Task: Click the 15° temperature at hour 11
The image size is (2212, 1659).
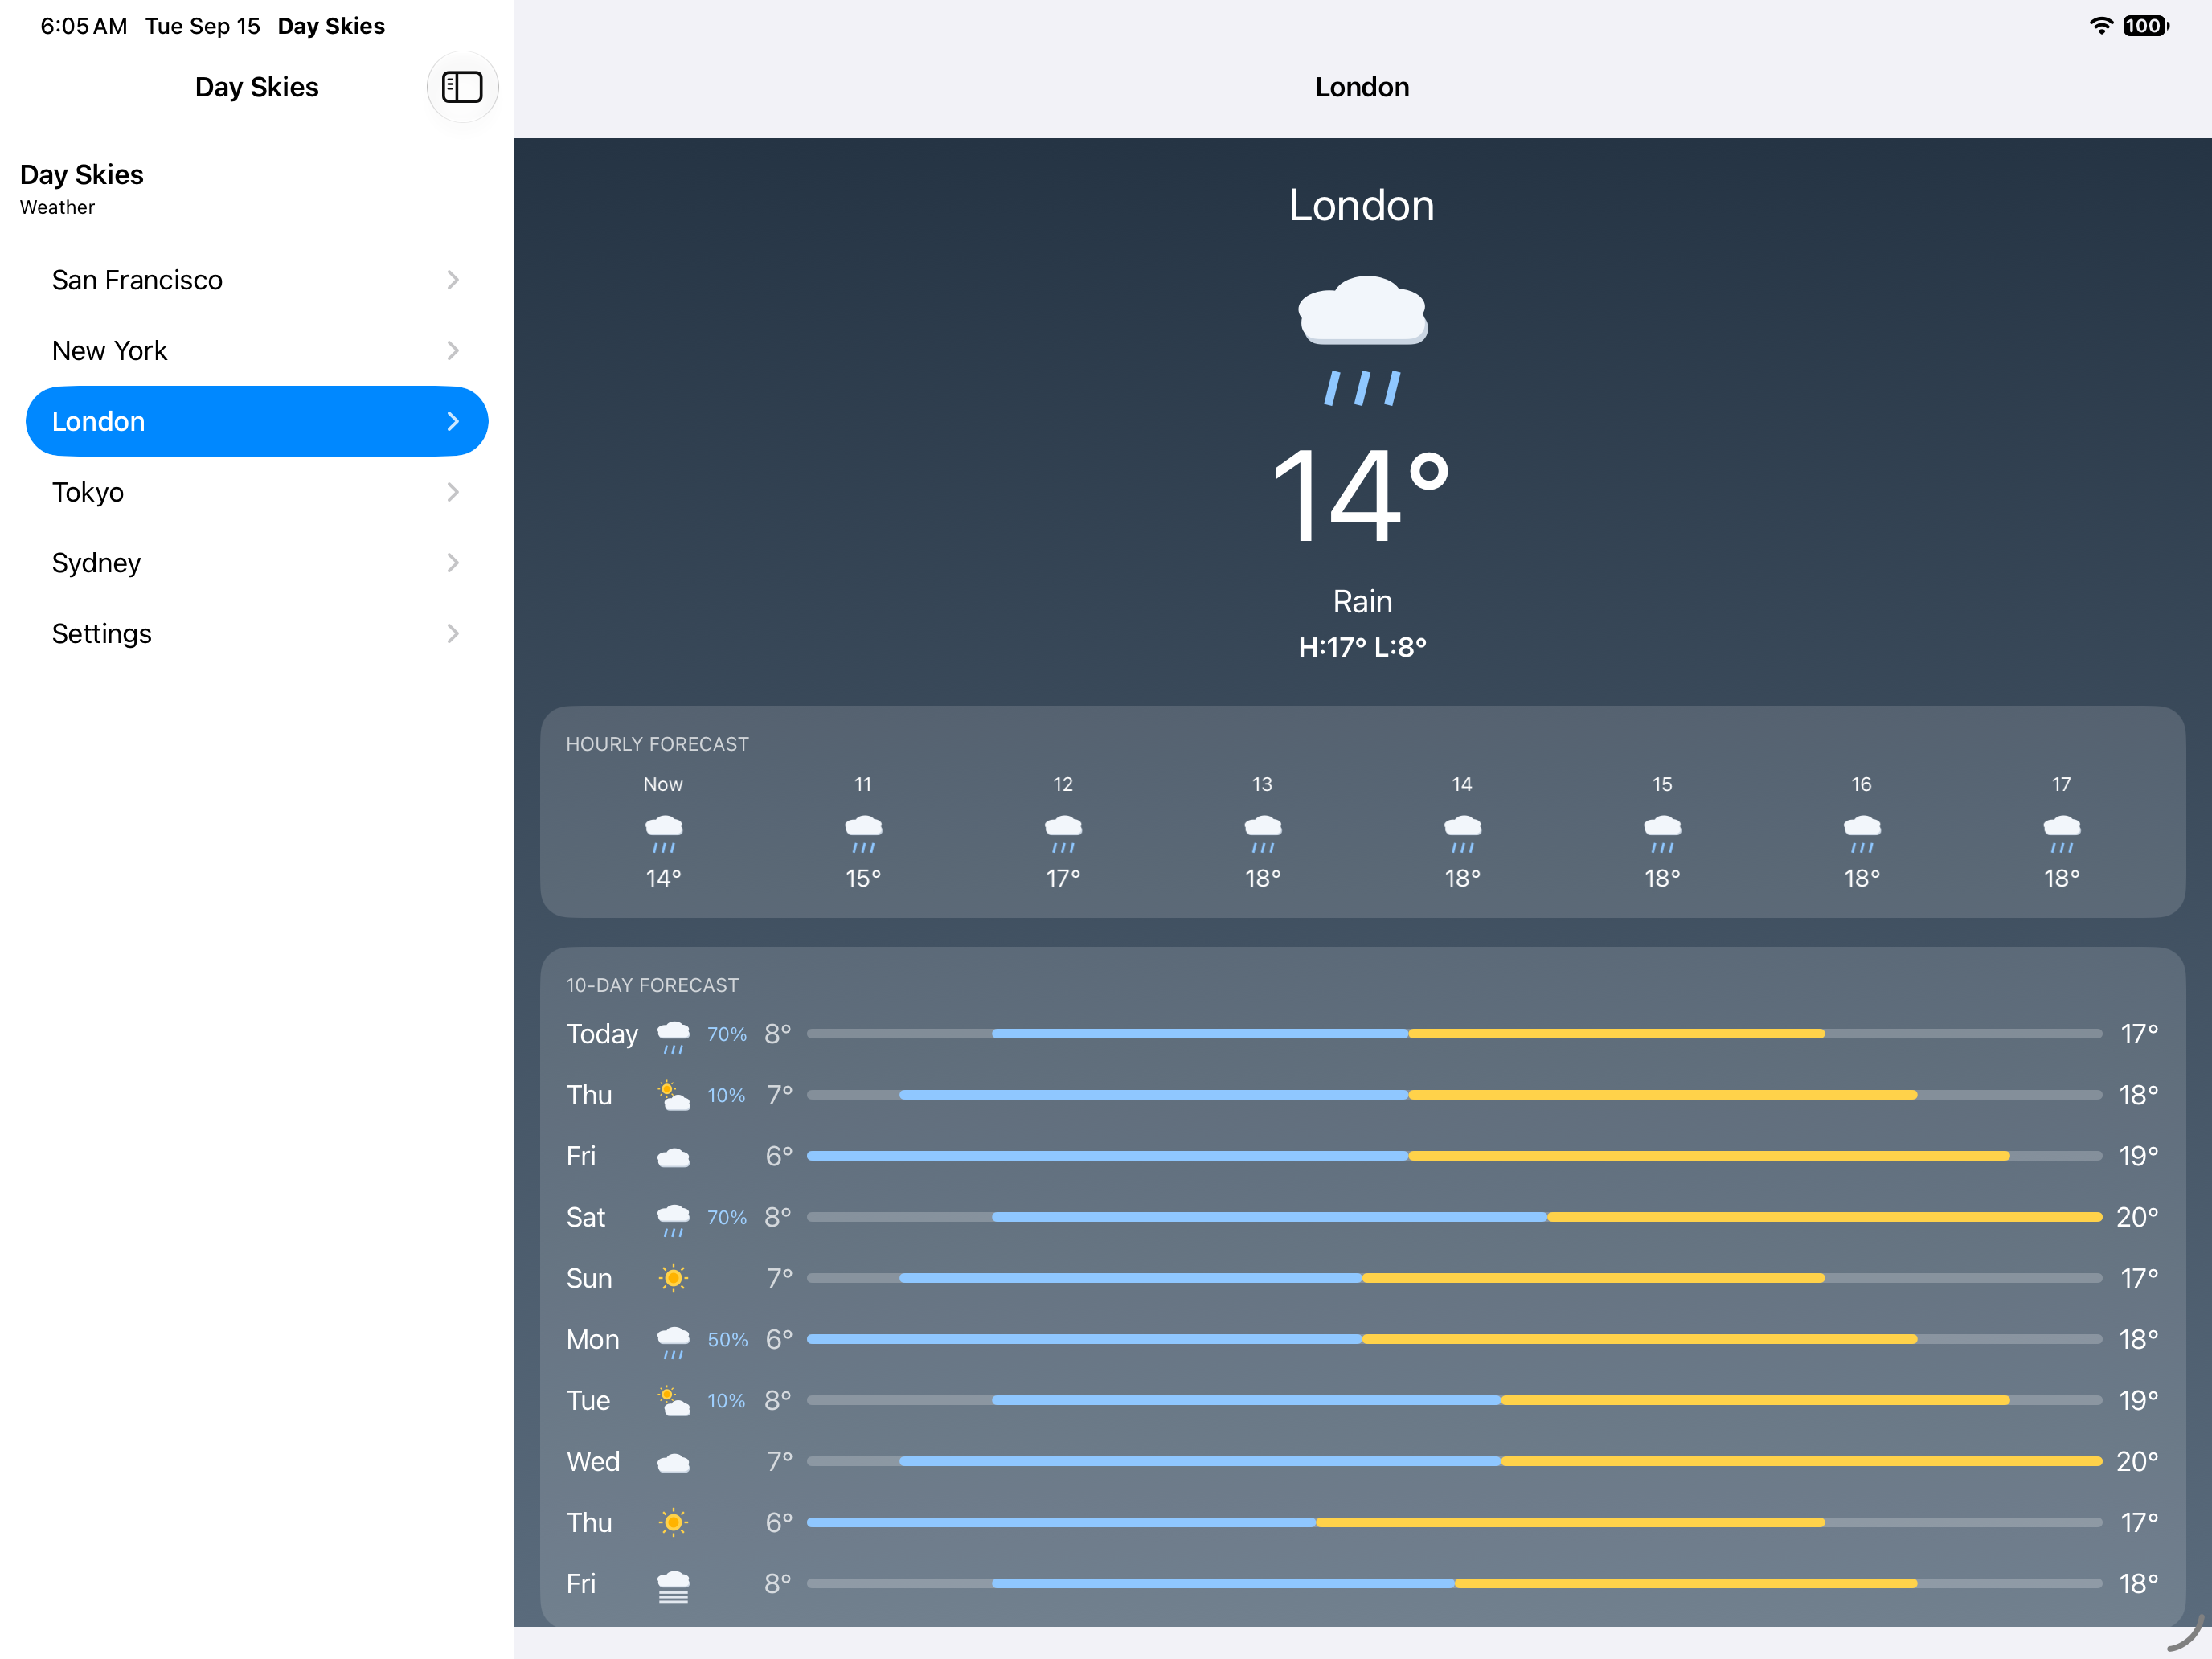Action: click(x=863, y=878)
